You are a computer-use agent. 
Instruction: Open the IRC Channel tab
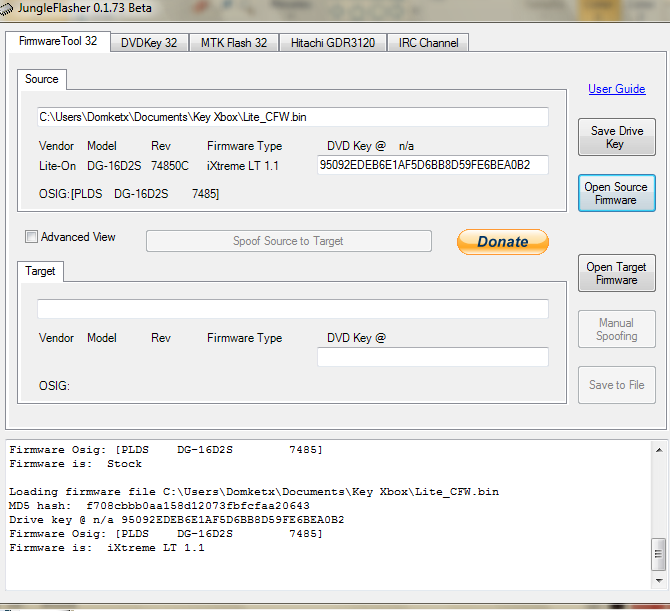click(x=428, y=43)
